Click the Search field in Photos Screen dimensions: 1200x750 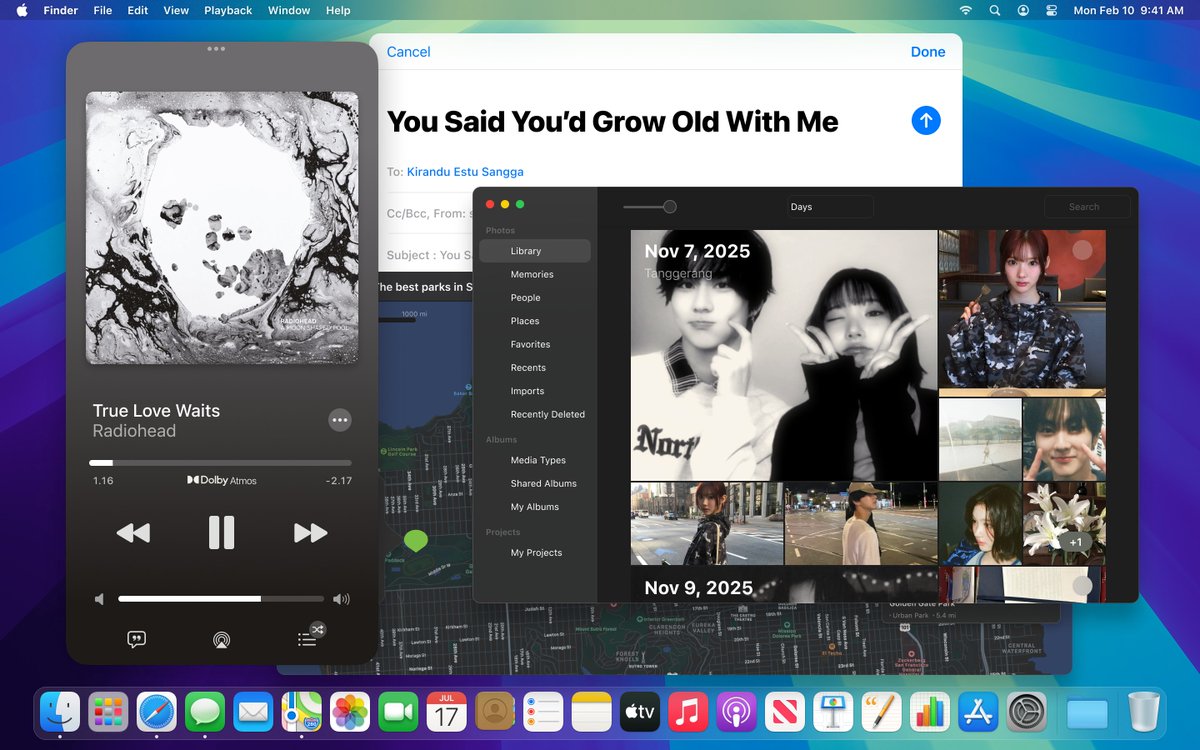click(x=1087, y=207)
